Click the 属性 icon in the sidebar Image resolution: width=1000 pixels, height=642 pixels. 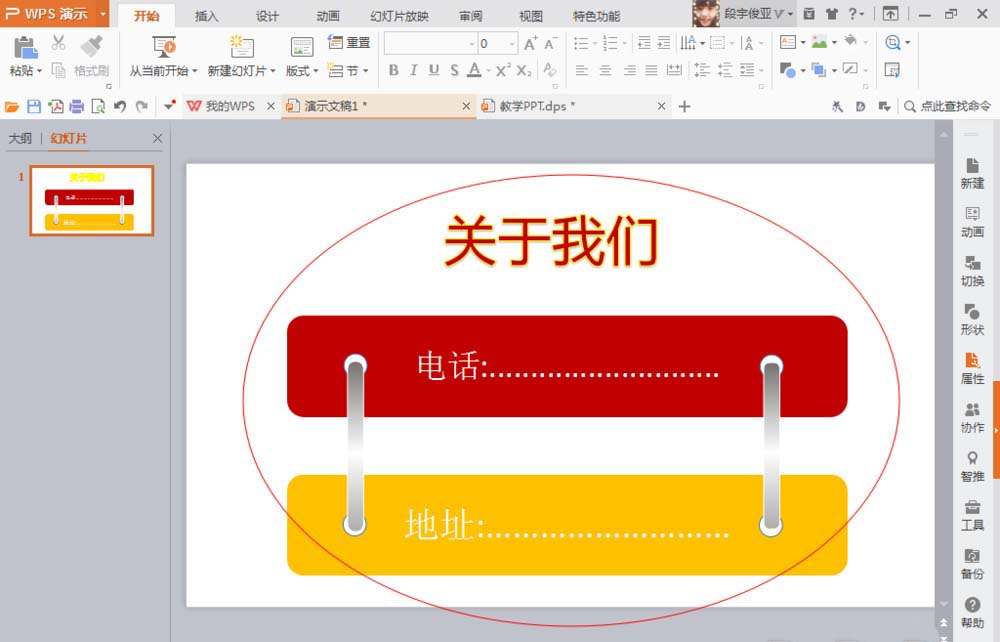(972, 370)
